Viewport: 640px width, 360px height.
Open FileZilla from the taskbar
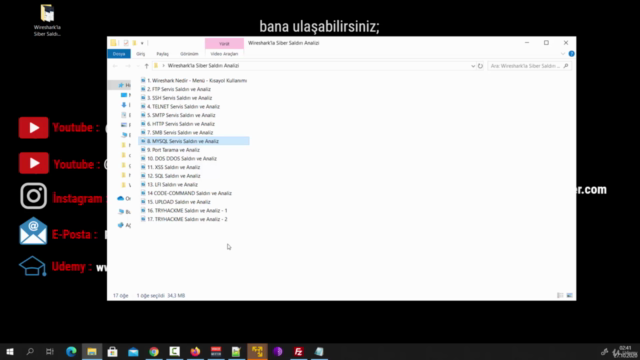pos(298,351)
